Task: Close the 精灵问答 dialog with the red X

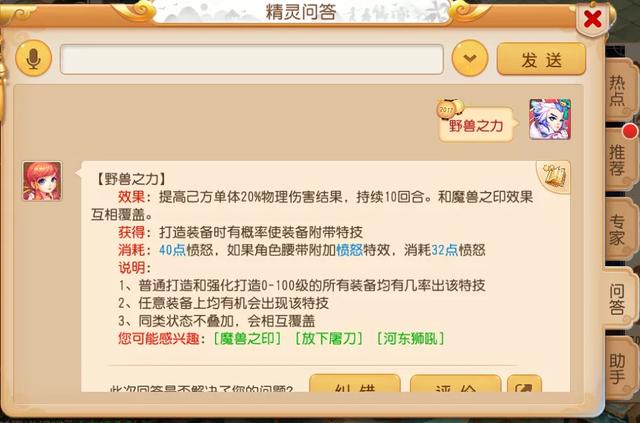Action: point(592,19)
